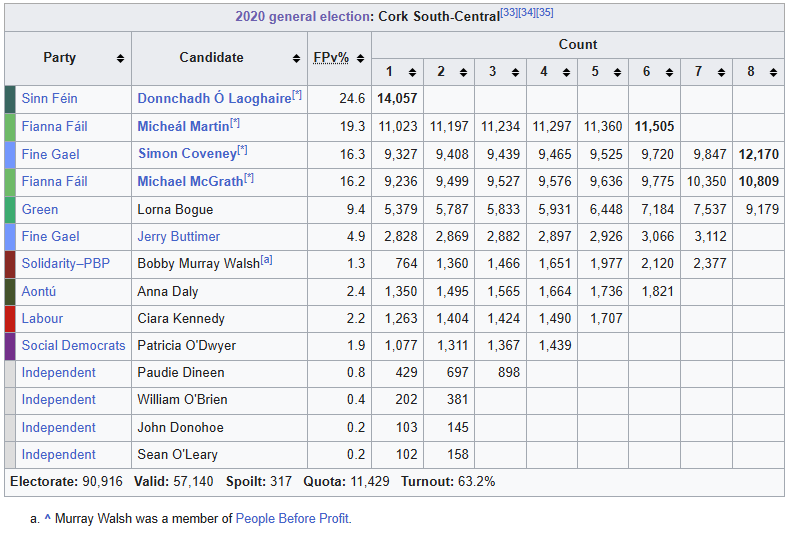The image size is (789, 533).
Task: Open Independent link in William O'Brien row
Action: click(58, 400)
